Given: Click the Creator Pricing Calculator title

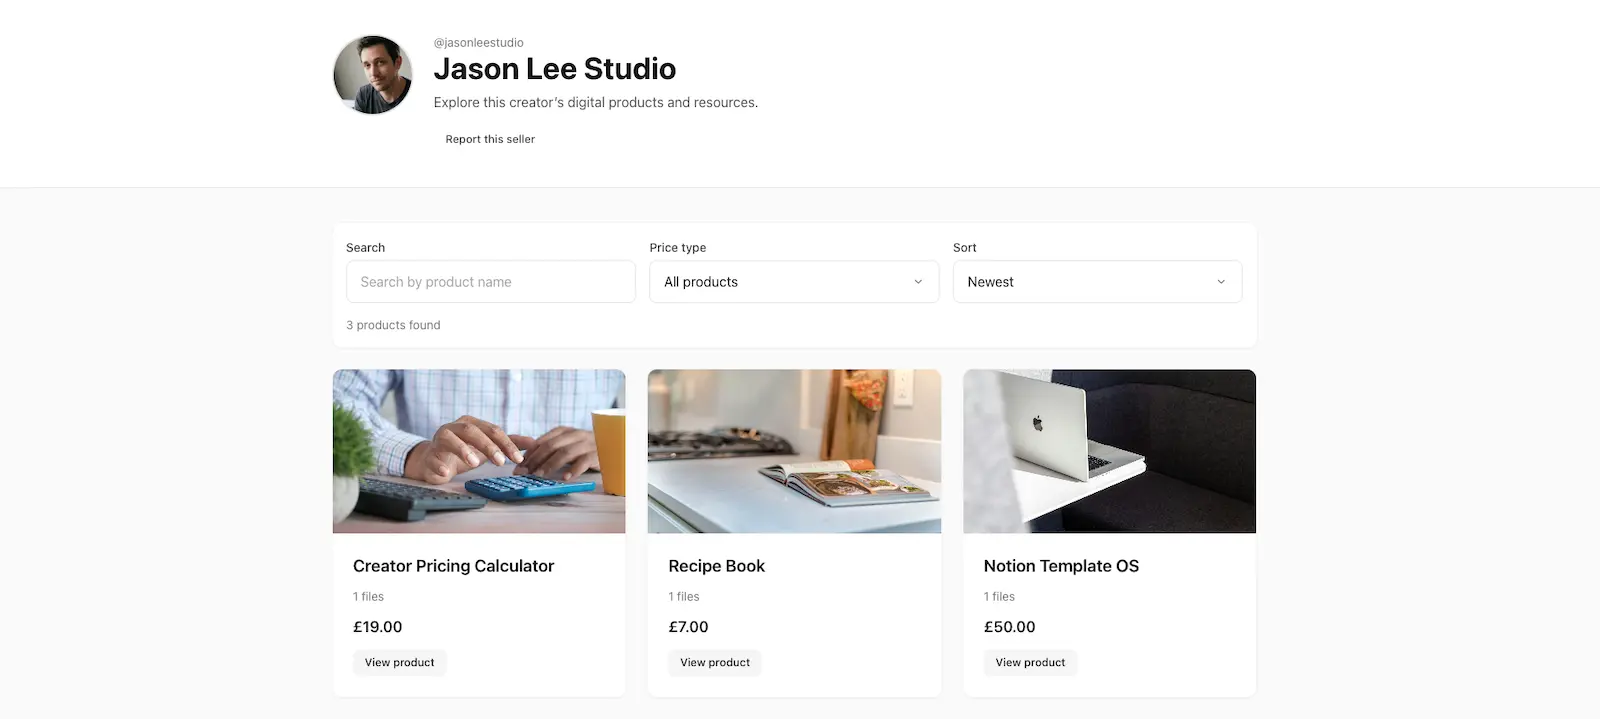Looking at the screenshot, I should pos(453,565).
